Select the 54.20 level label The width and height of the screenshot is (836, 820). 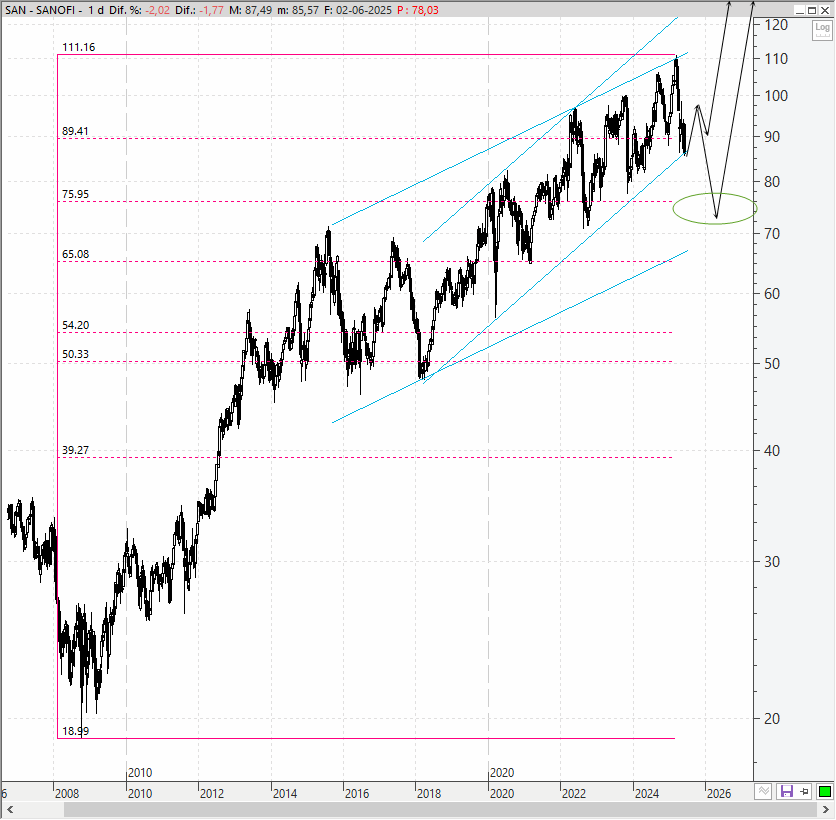[x=75, y=325]
